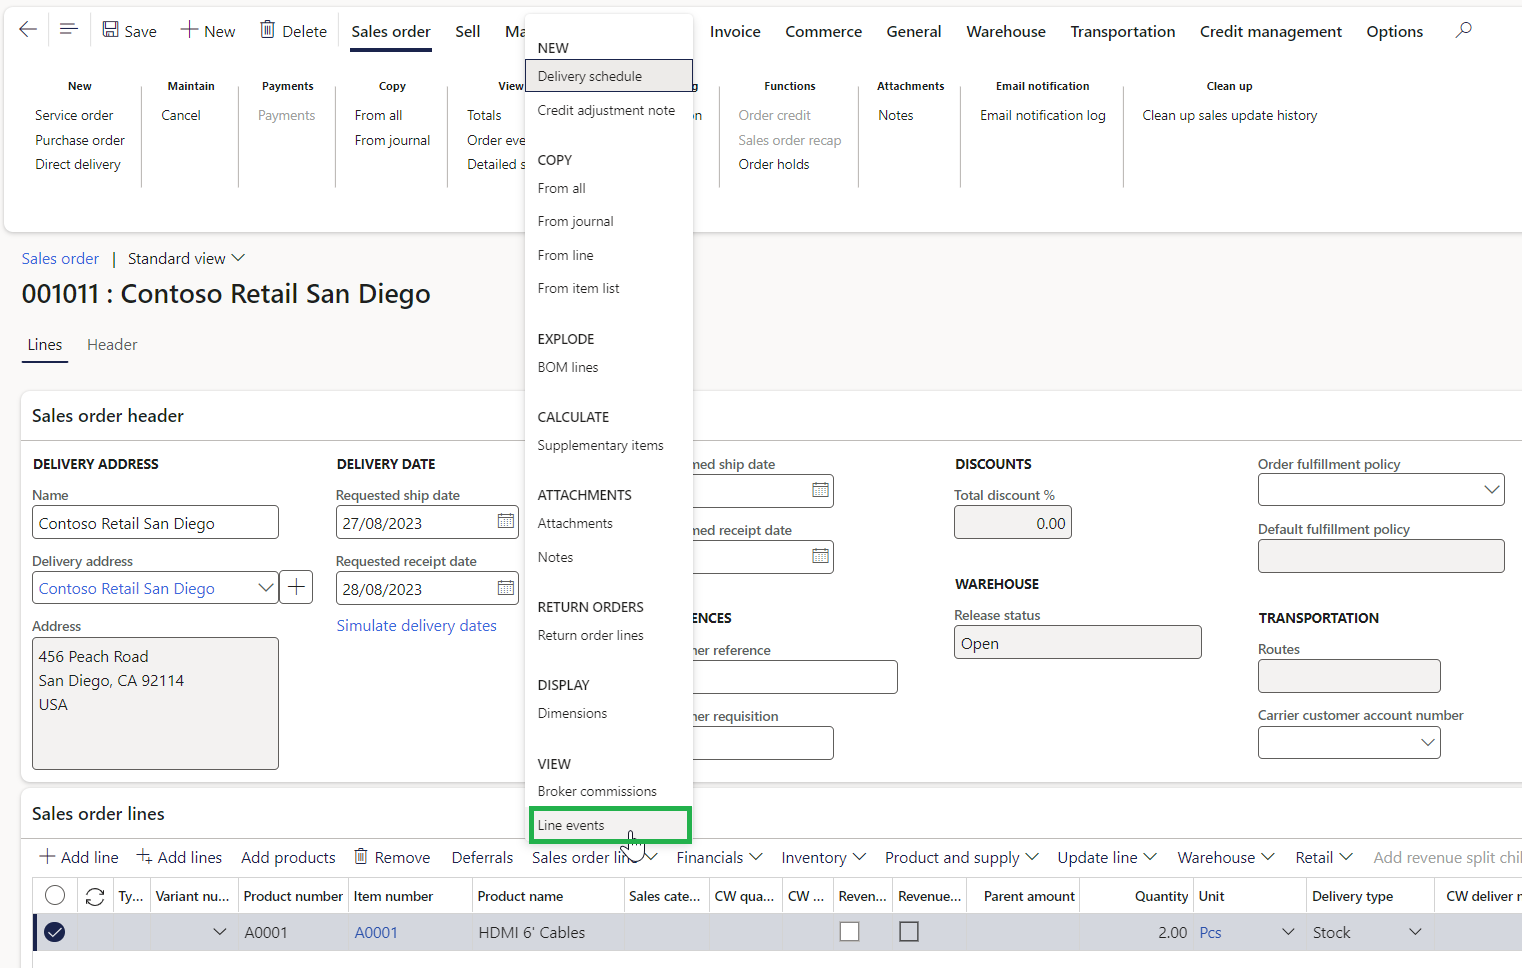Click inside the Total discount % field
The width and height of the screenshot is (1523, 968).
click(x=1012, y=522)
